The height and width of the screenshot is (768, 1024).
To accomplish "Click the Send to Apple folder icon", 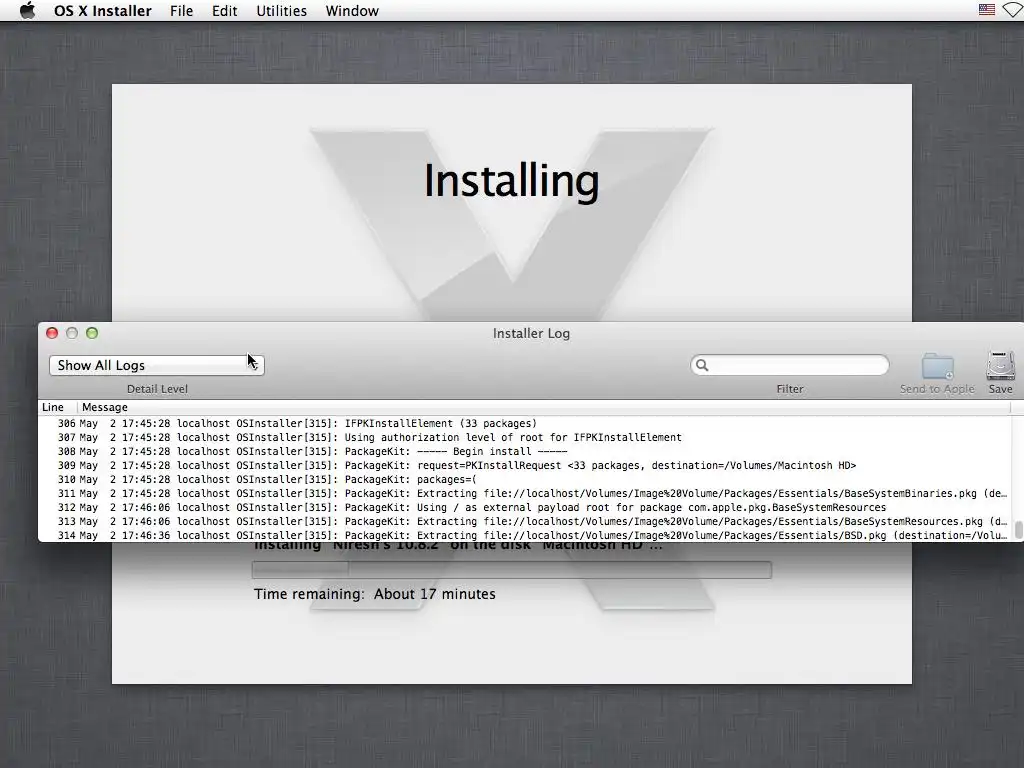I will coord(938,366).
